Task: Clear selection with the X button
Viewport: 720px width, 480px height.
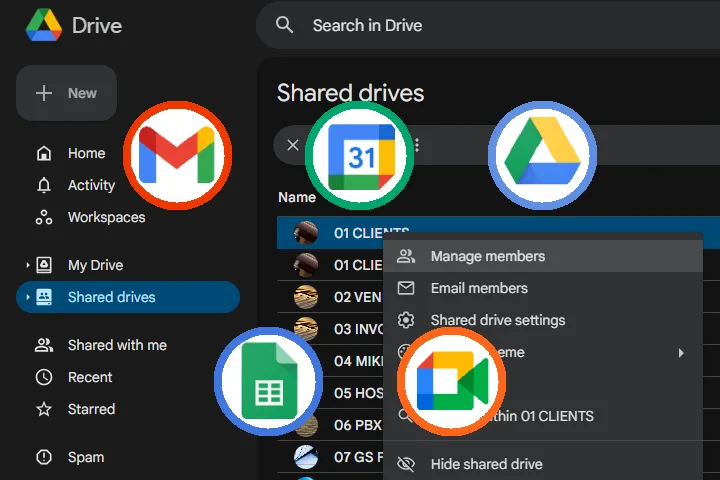Action: [x=292, y=145]
